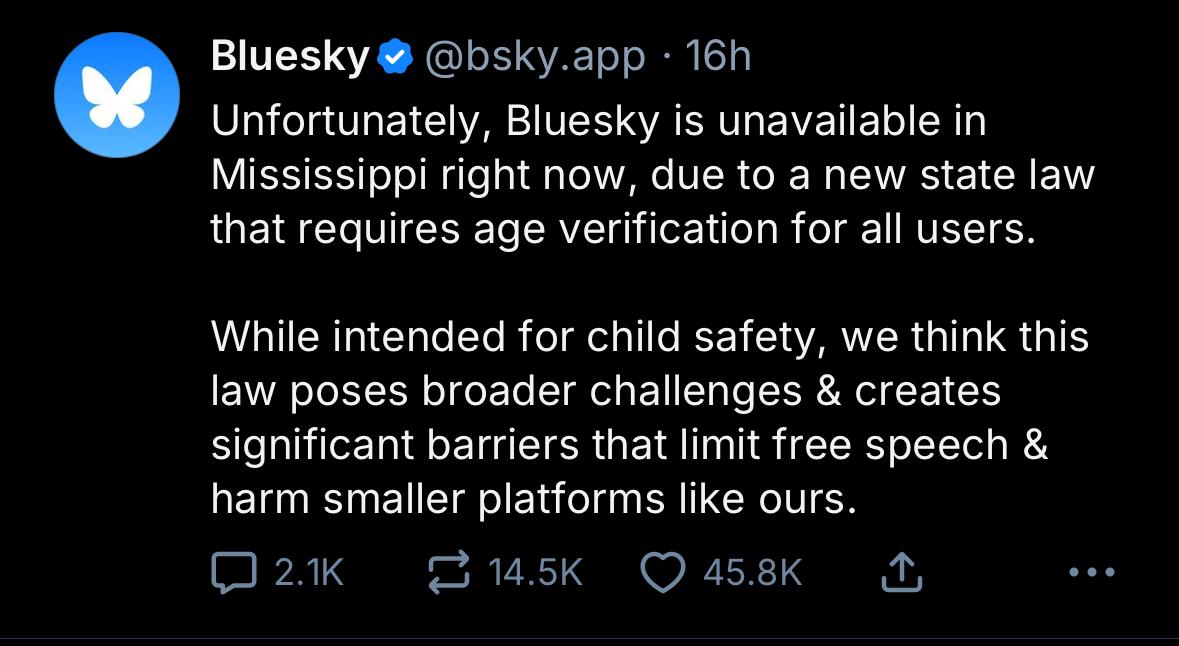Click the line 'While intended for child safety'
The image size is (1179, 646).
tap(650, 336)
